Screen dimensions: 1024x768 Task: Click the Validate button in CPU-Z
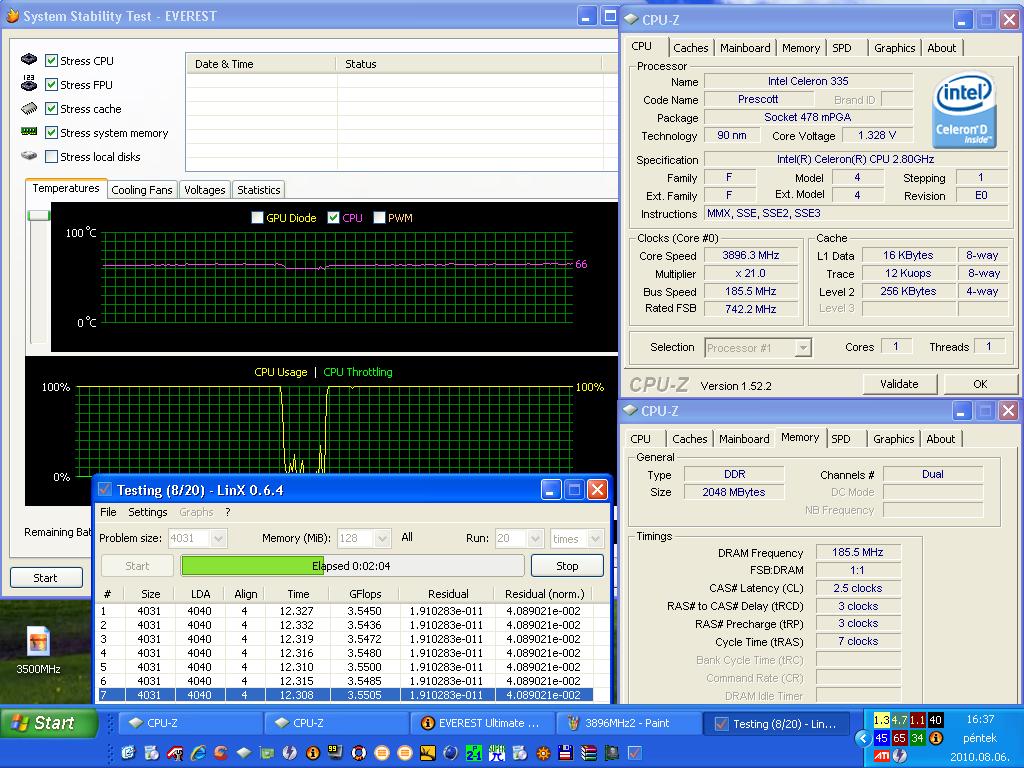coord(899,384)
